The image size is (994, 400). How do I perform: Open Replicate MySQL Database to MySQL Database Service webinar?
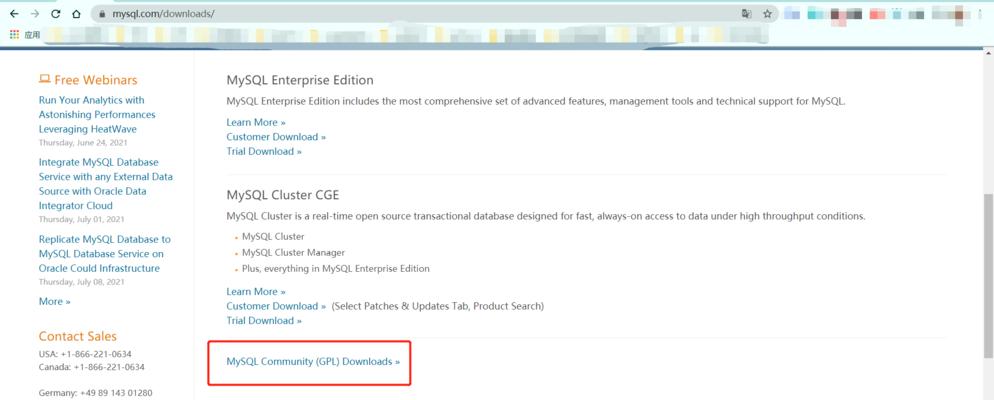tap(105, 254)
